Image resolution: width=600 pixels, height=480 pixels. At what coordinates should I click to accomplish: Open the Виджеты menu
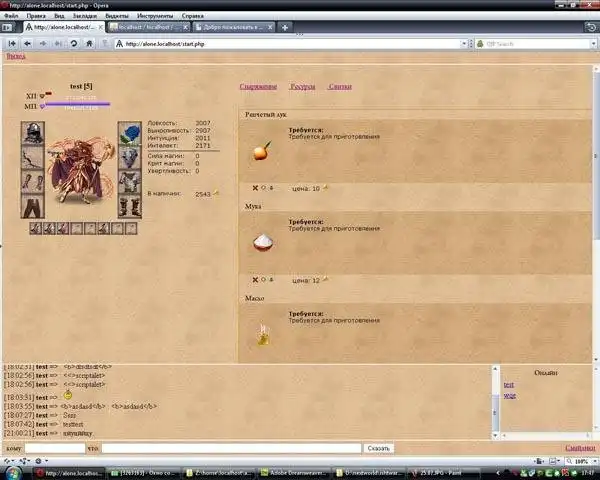coord(117,16)
